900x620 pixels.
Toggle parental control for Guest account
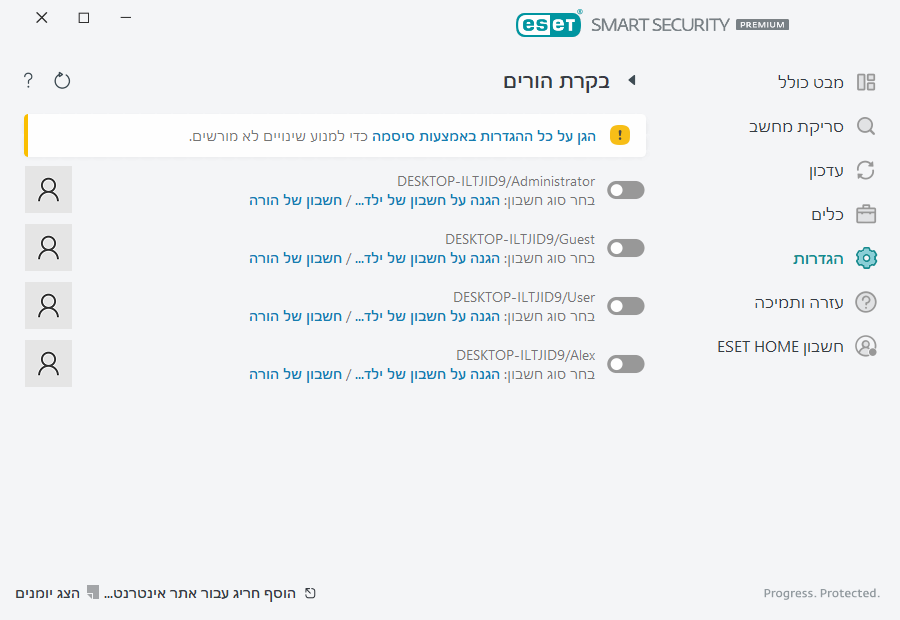[x=626, y=248]
